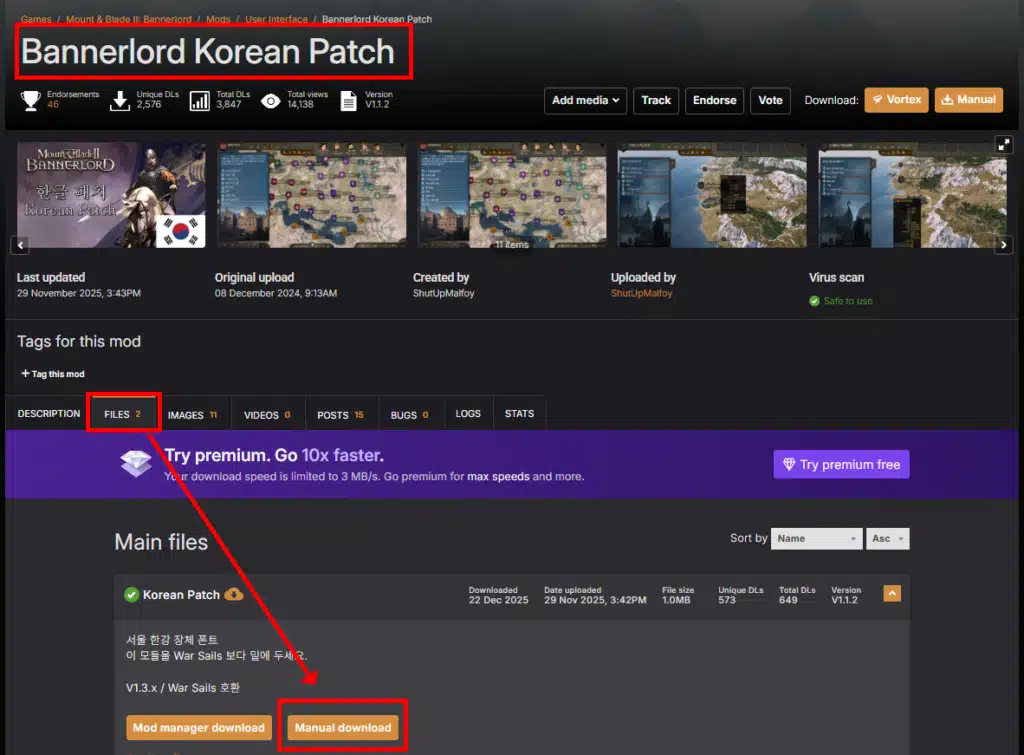Go to Mount & Blade II: Bannerlord breadcrumb

(x=129, y=20)
